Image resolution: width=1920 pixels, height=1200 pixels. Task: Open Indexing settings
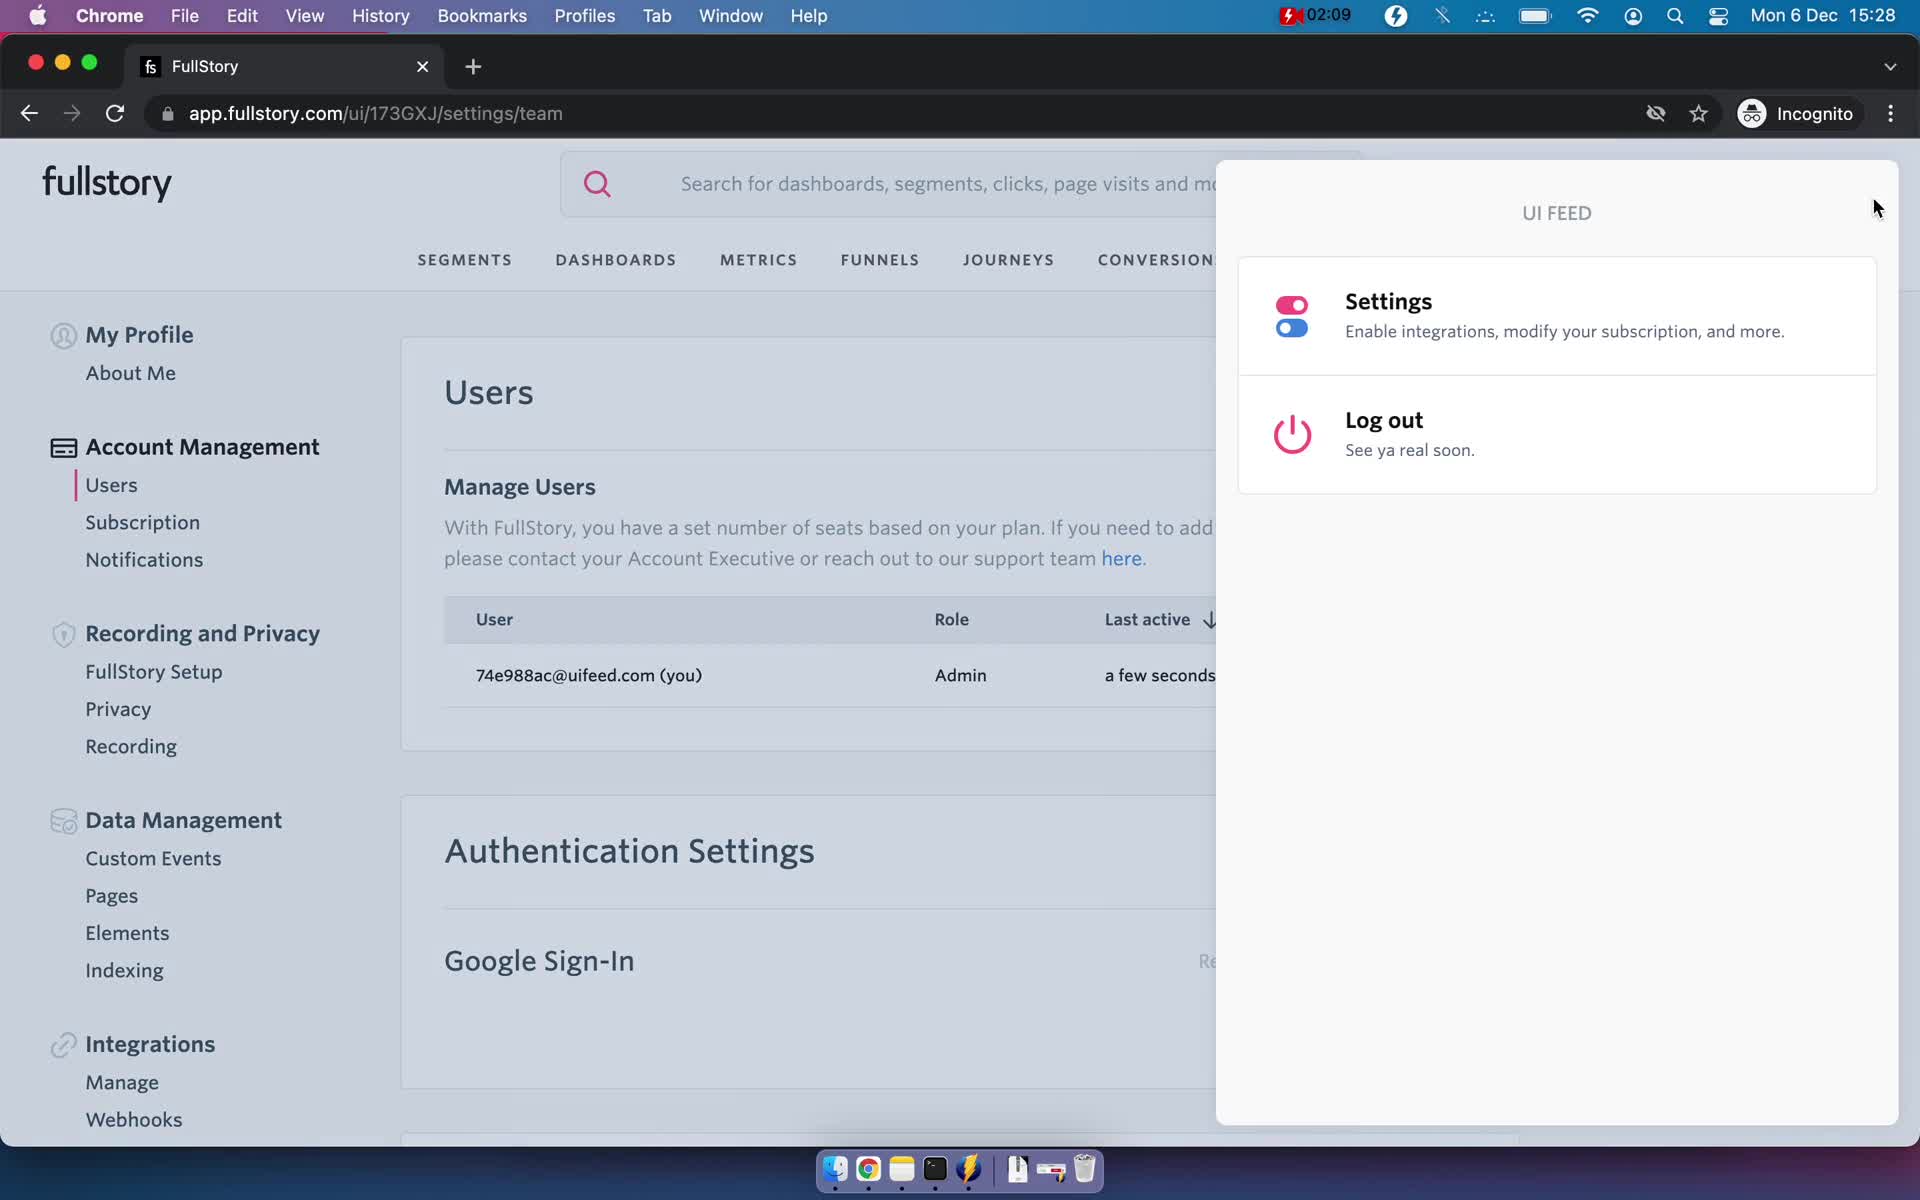coord(124,970)
